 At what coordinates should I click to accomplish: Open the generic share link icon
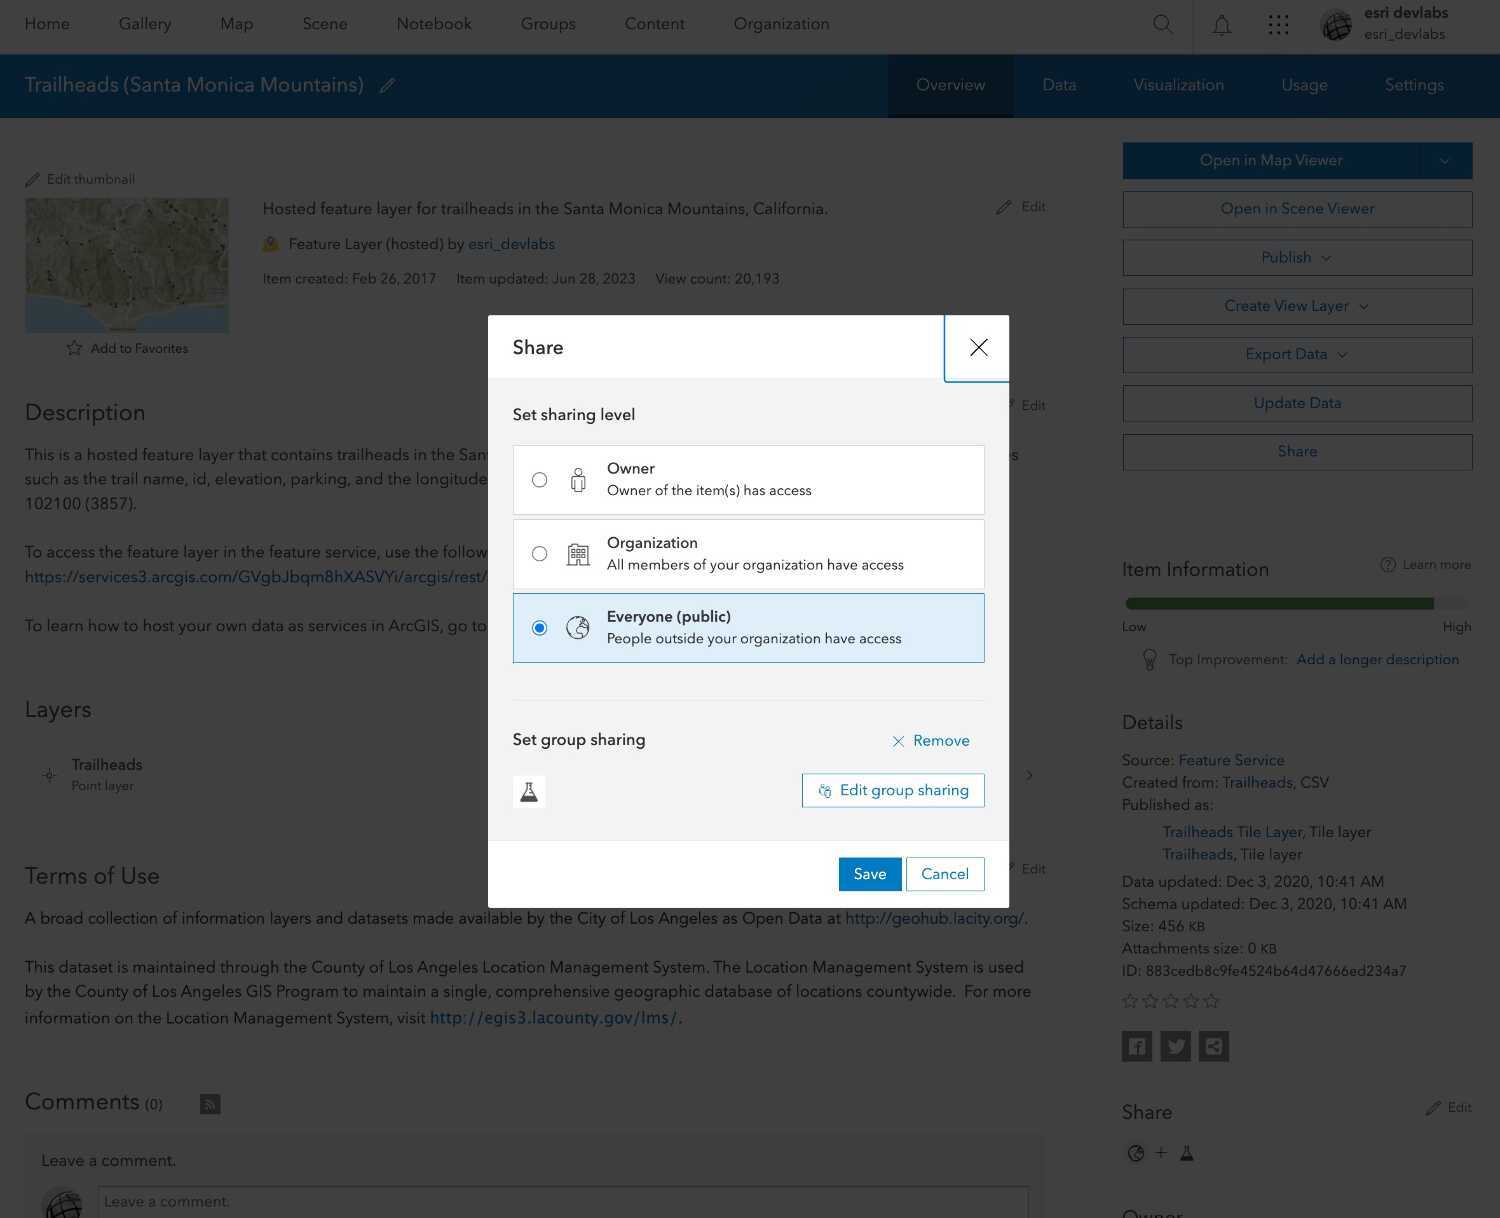pos(1214,1046)
